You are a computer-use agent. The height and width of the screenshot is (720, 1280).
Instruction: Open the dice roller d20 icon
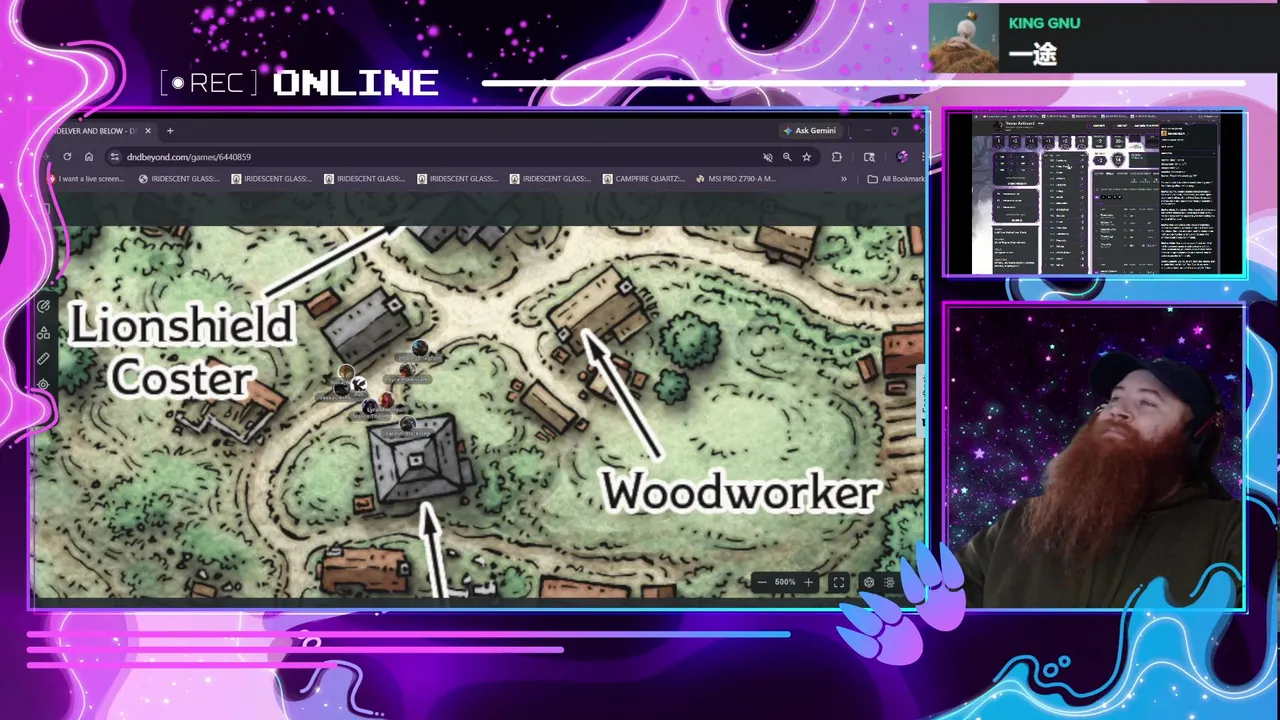[x=869, y=582]
